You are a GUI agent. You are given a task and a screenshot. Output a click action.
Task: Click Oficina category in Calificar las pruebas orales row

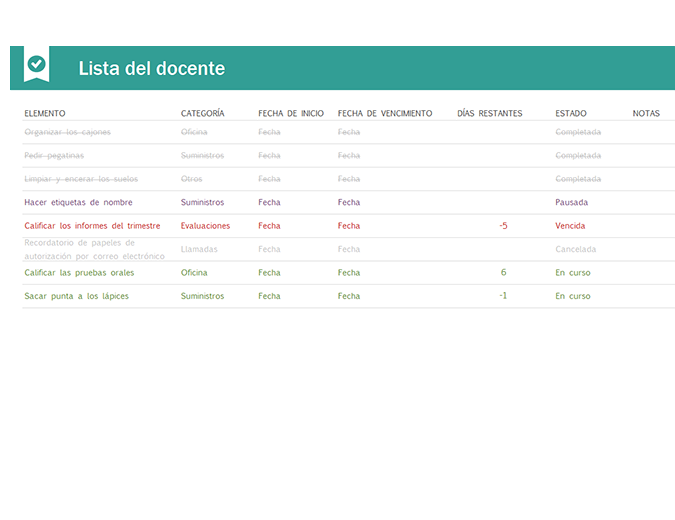click(x=194, y=272)
